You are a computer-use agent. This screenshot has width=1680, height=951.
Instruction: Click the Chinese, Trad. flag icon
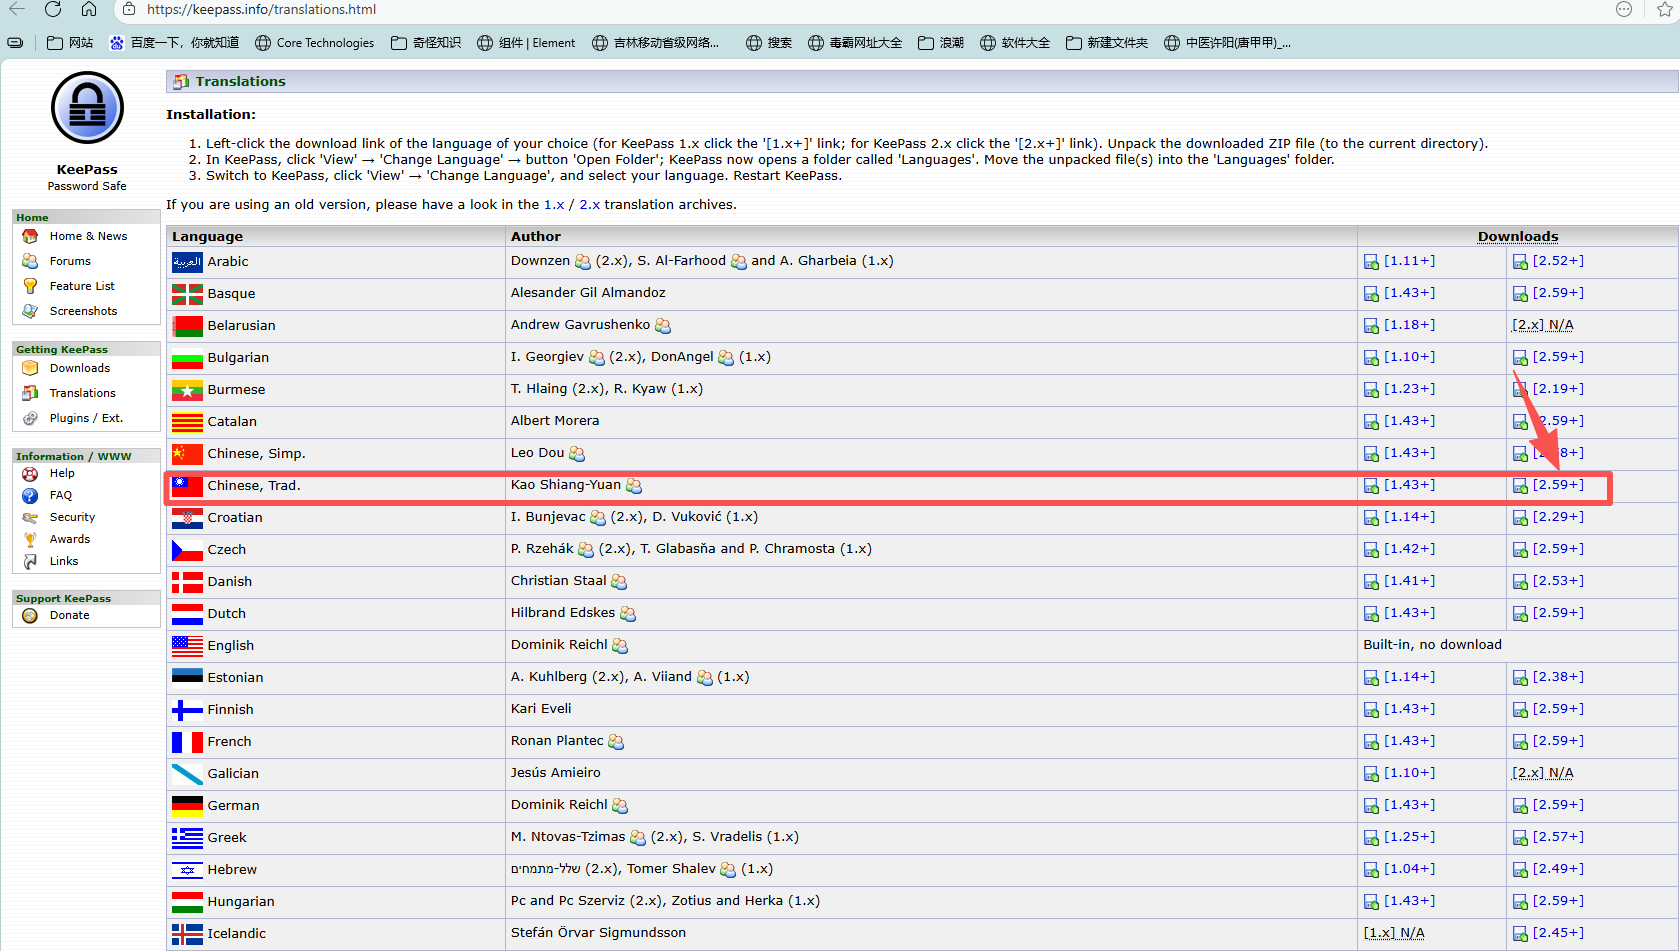(187, 486)
